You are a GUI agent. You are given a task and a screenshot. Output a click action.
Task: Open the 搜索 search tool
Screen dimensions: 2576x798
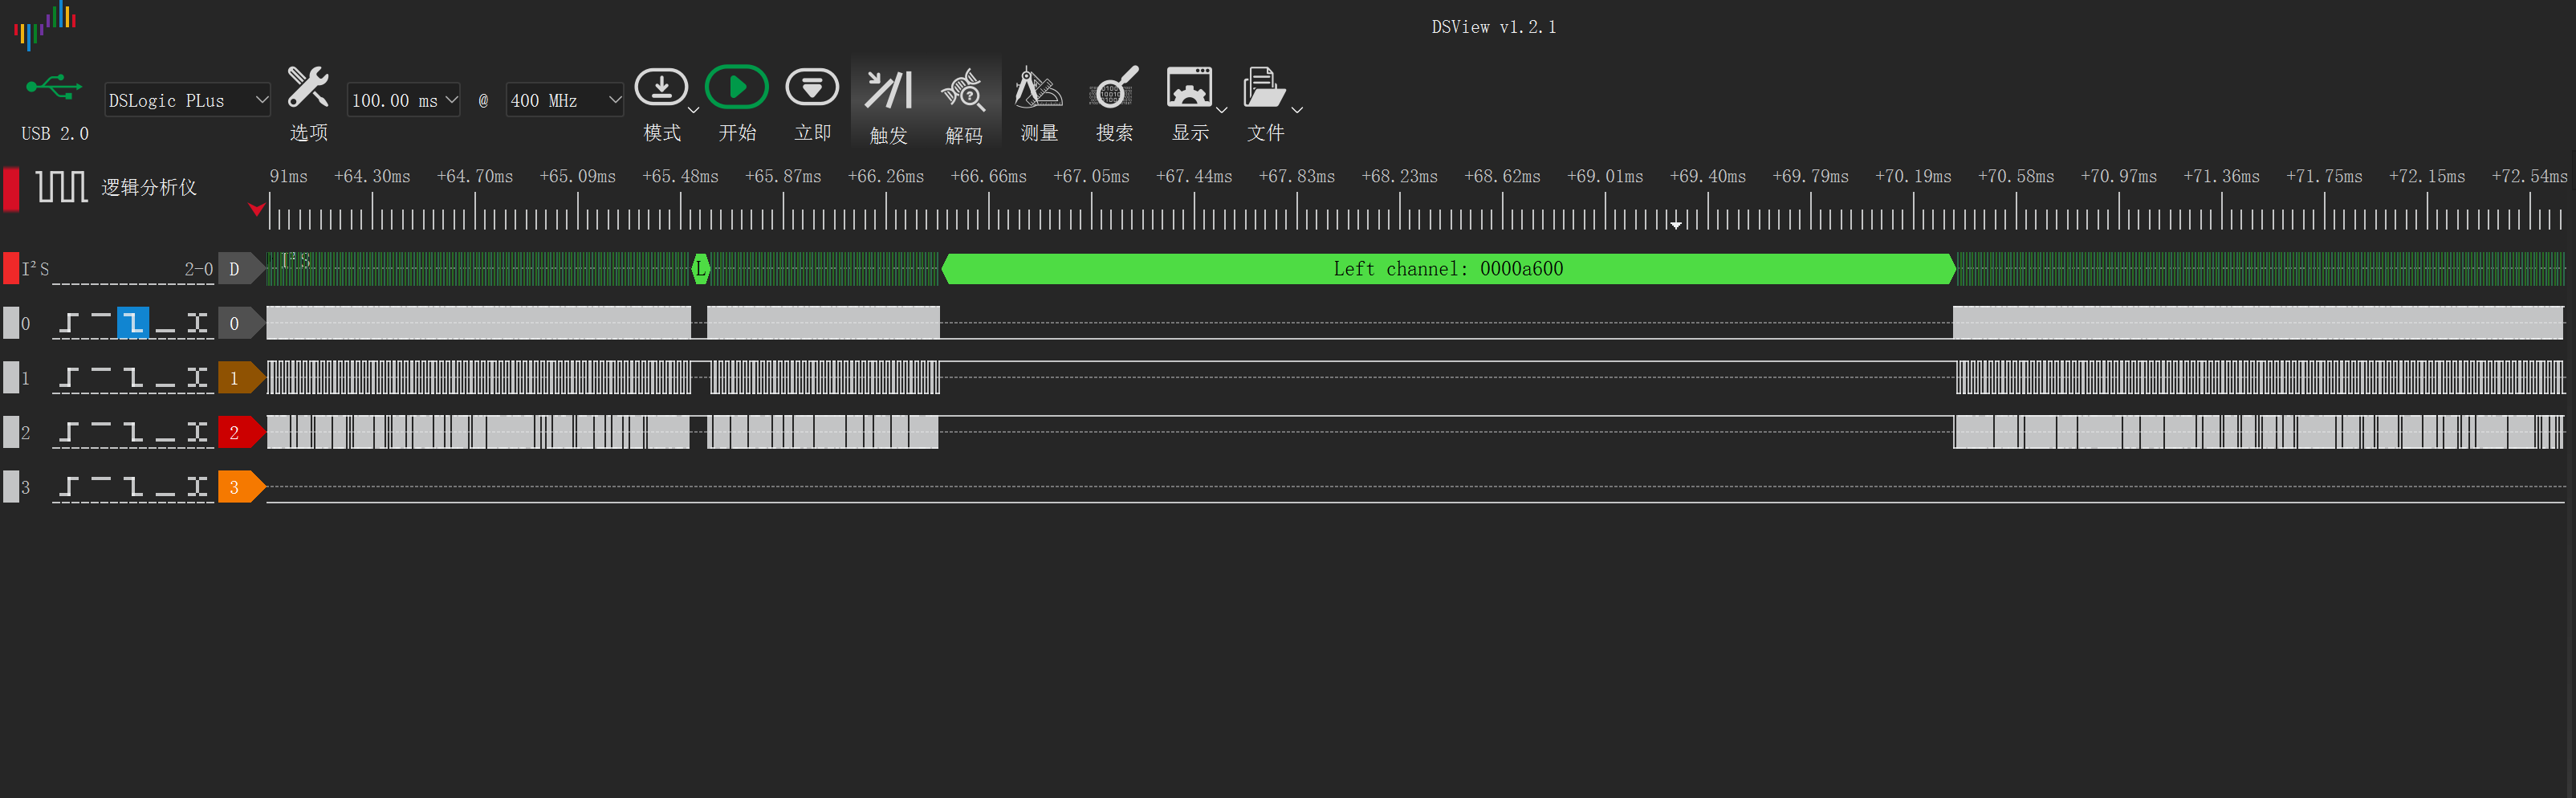[1114, 88]
